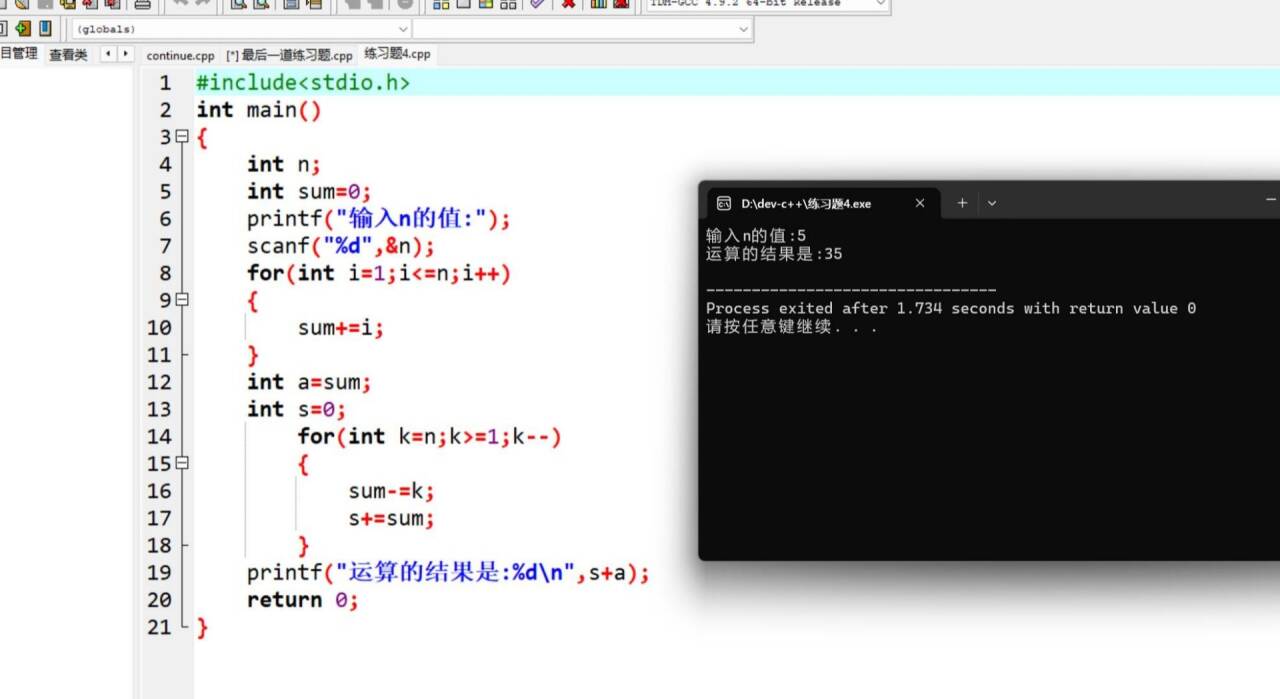This screenshot has width=1280, height=699.
Task: Click the 'return 0;' statement
Action: [303, 600]
